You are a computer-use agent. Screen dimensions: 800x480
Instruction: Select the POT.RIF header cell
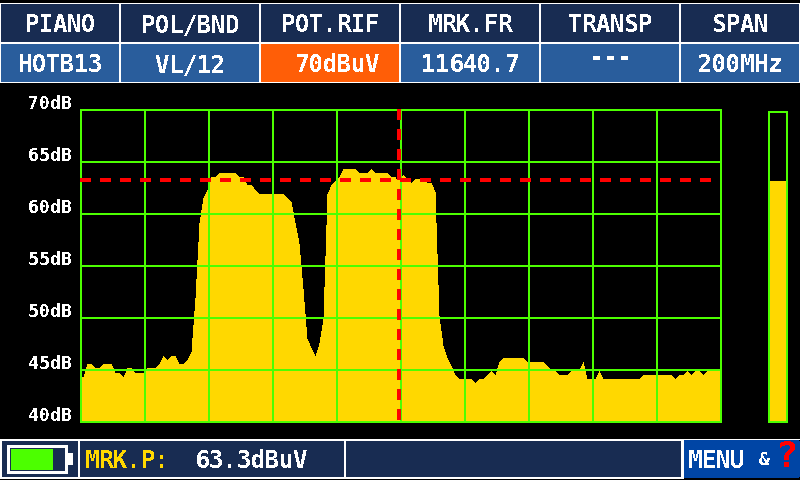(330, 23)
